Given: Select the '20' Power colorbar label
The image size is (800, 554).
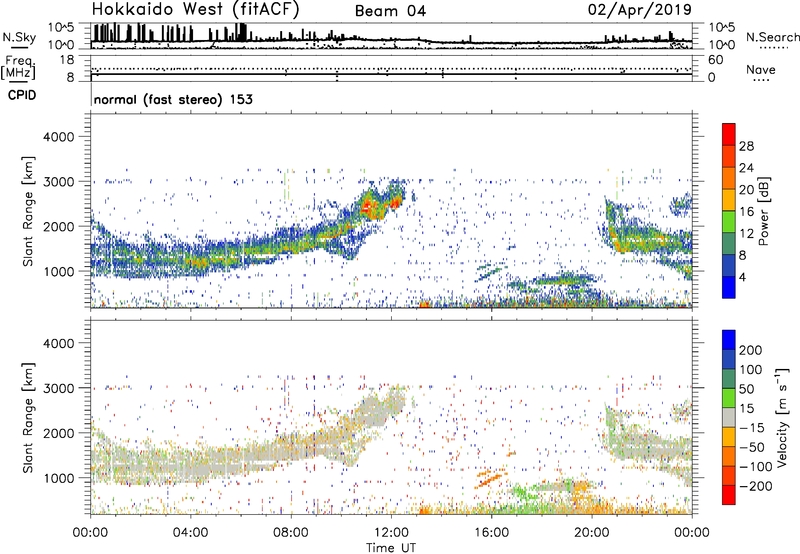Looking at the screenshot, I should [746, 190].
